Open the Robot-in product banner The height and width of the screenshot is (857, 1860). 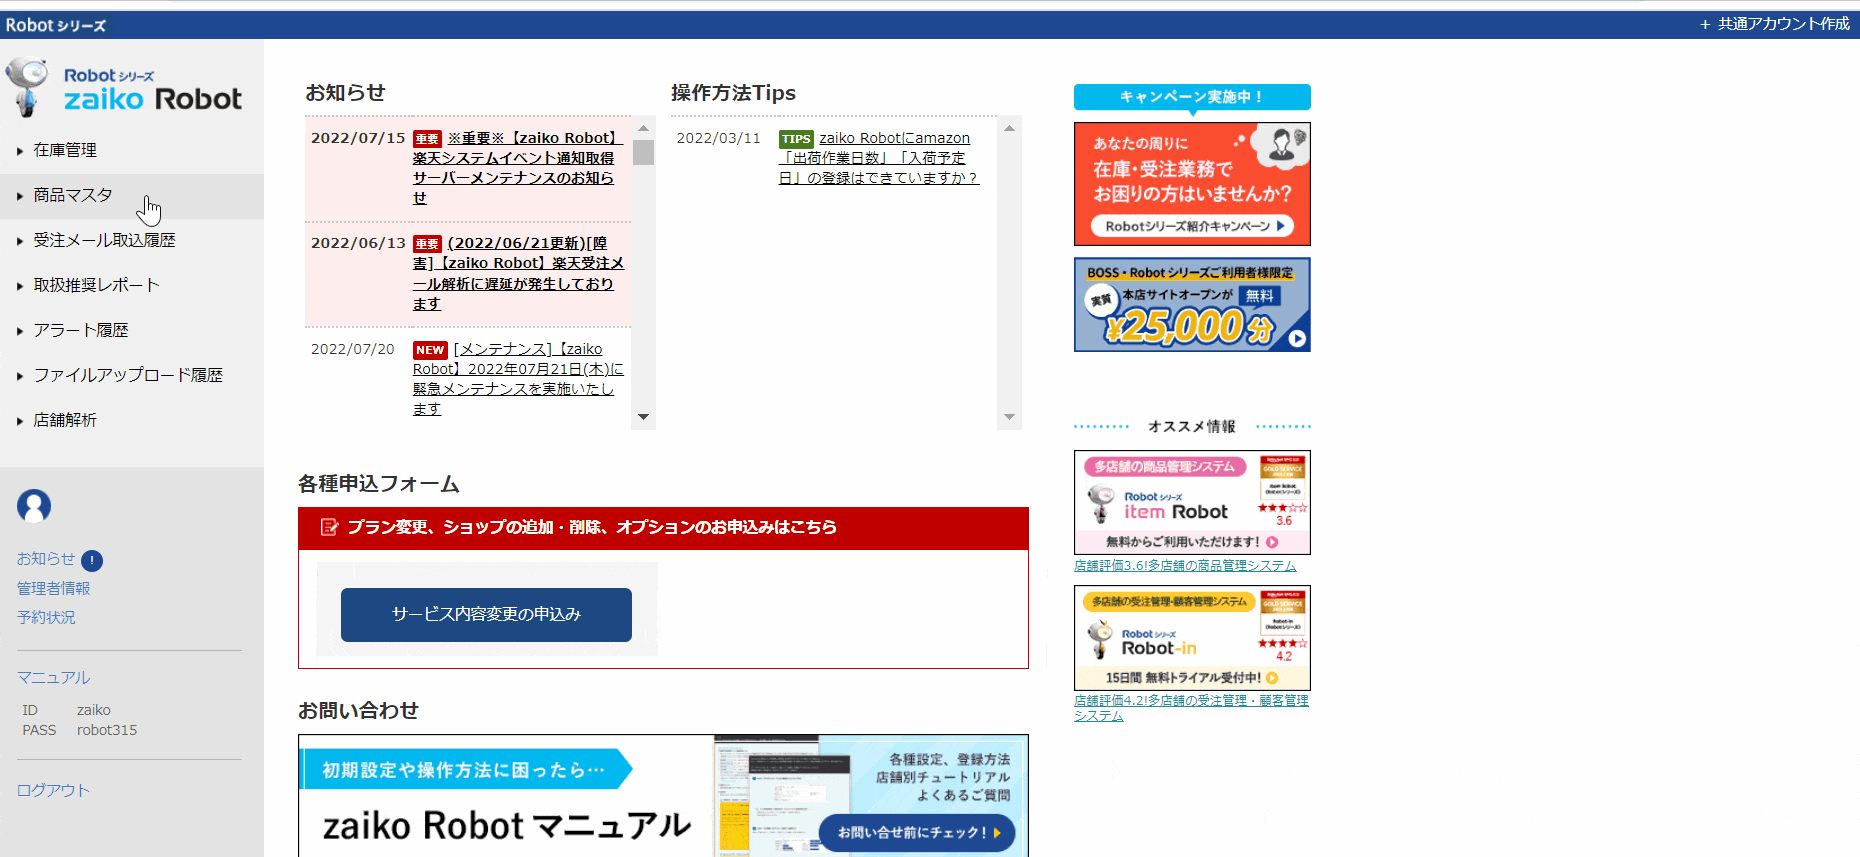1191,637
